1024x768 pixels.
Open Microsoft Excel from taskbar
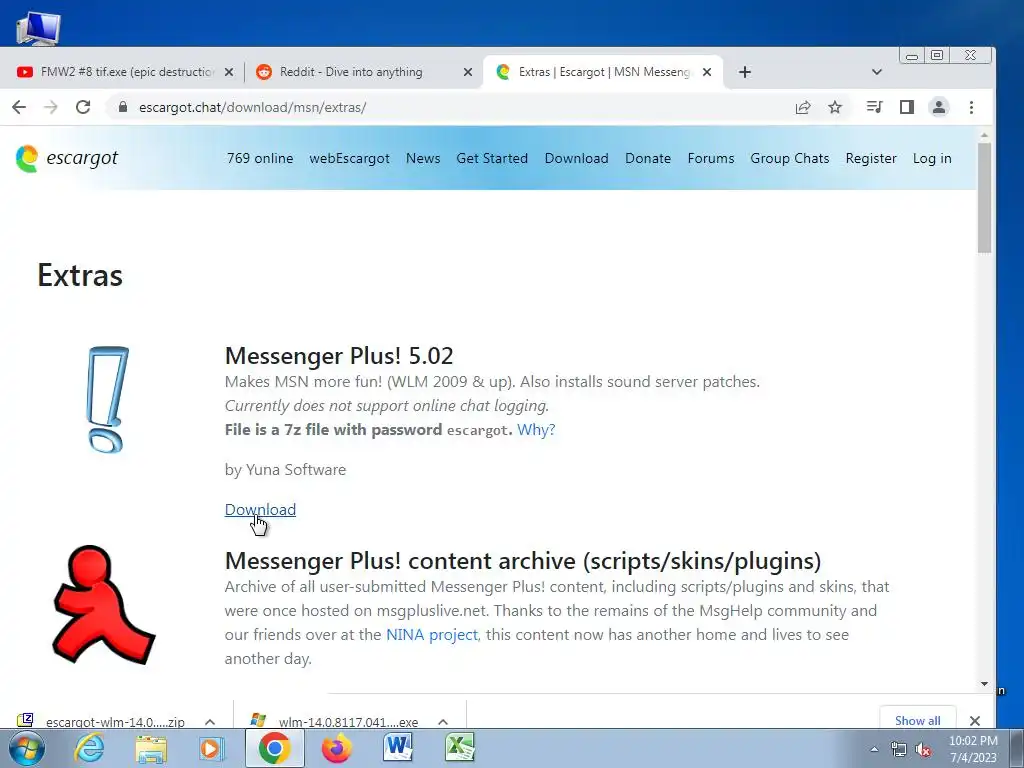click(460, 748)
